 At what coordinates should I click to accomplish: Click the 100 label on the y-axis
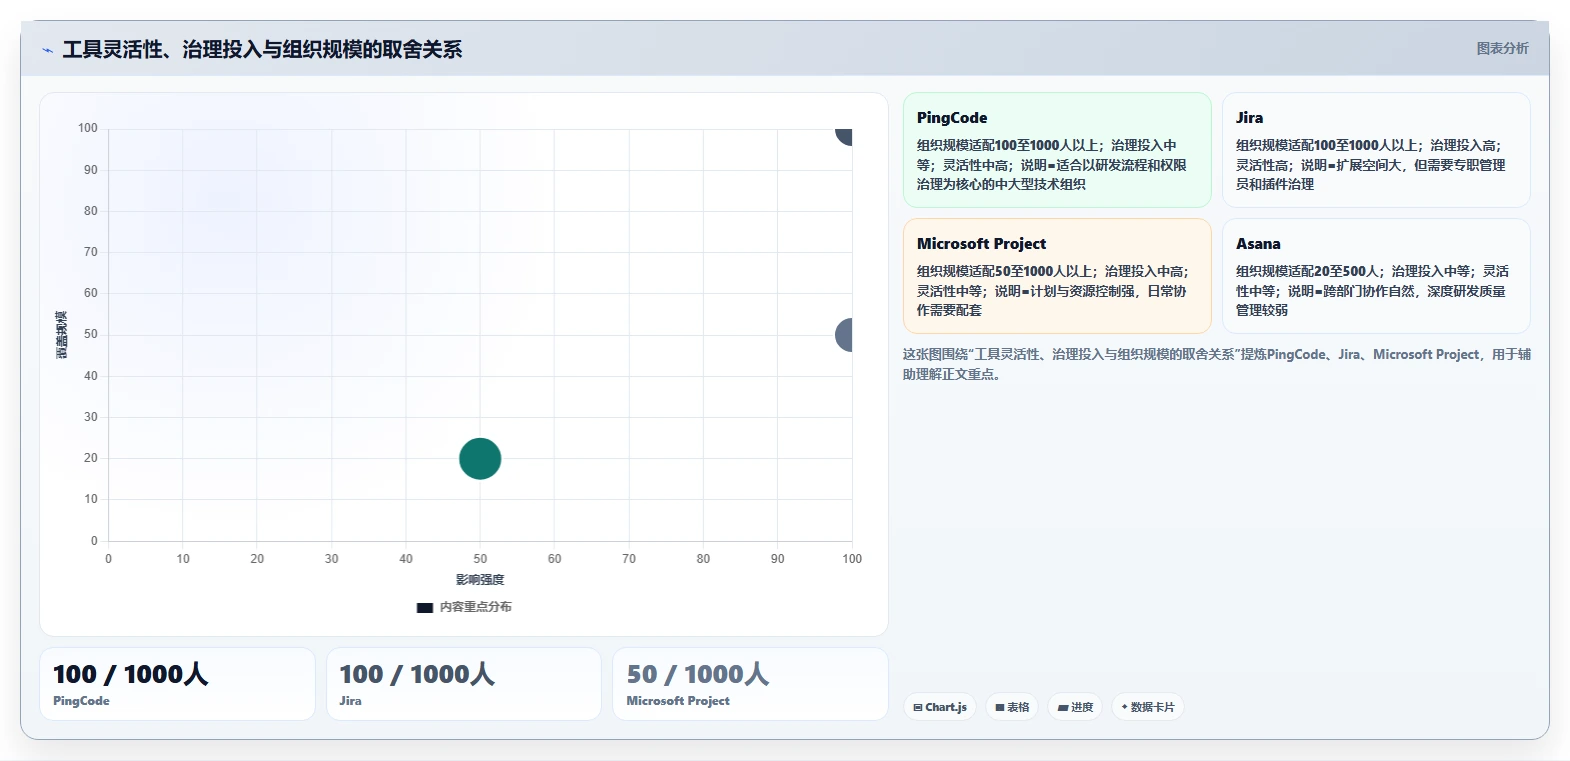[x=88, y=128]
